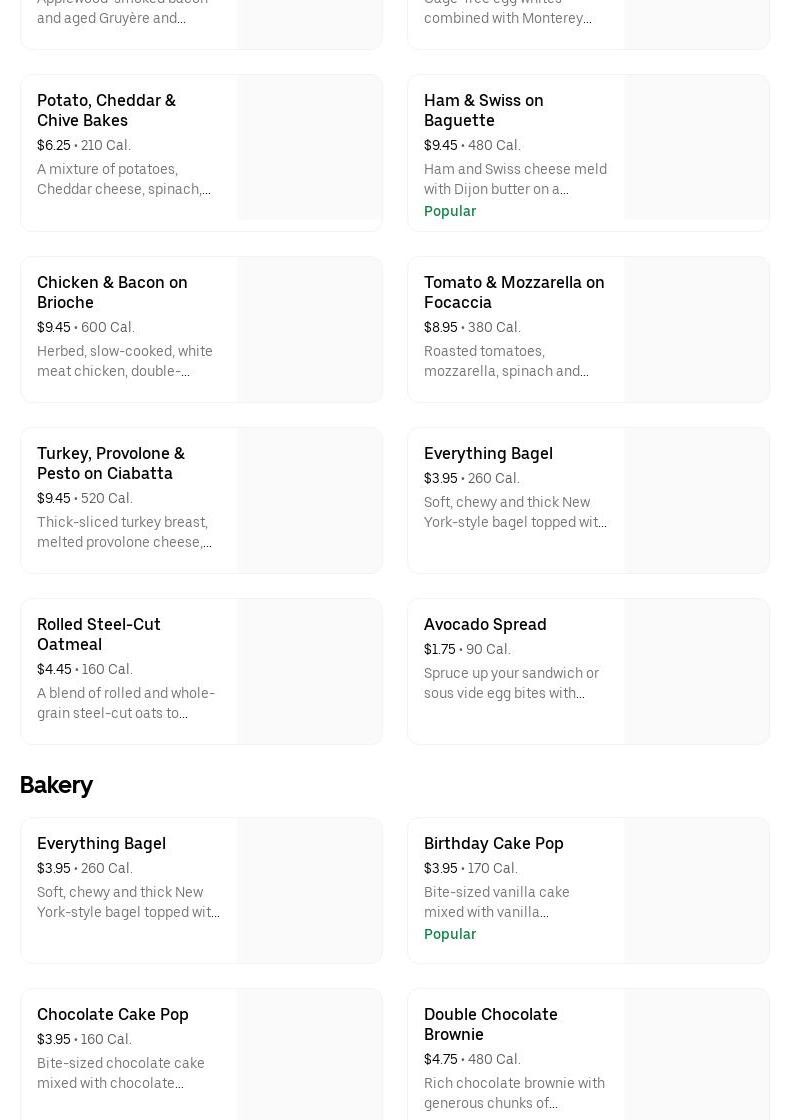Image resolution: width=804 pixels, height=1120 pixels.
Task: Click the Bakery section heading
Action: point(56,785)
